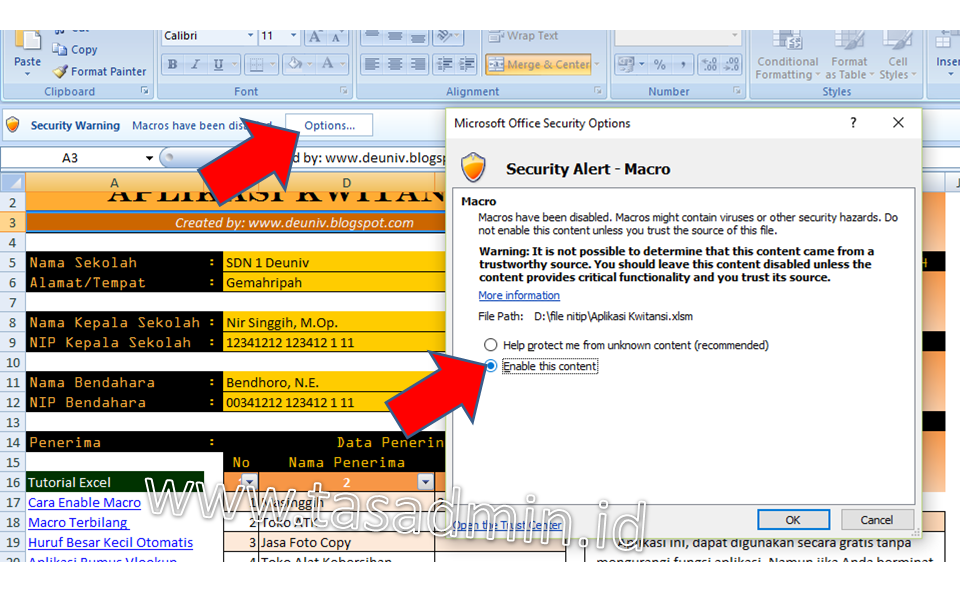Expand the Underline style arrow
This screenshot has width=960, height=600.
click(234, 64)
